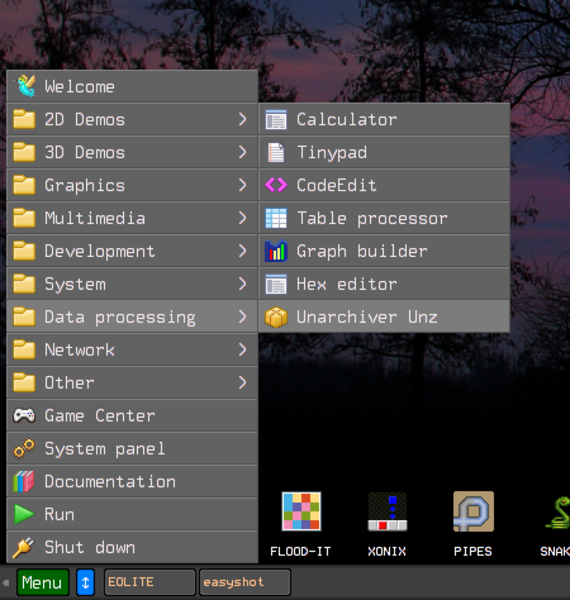Expand the Other submenu arrow

point(242,382)
